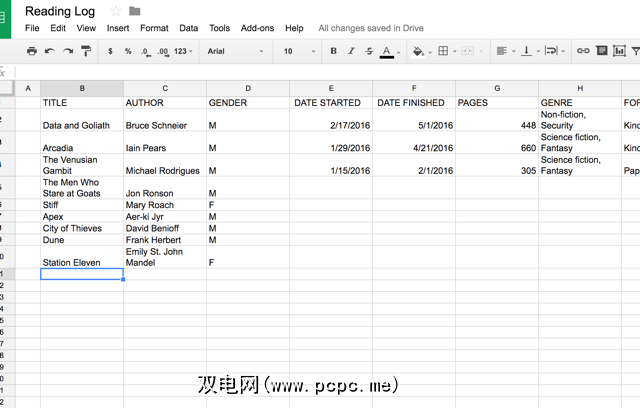This screenshot has width=640, height=408.
Task: Expand the 123 number formats dropdown
Action: coord(183,51)
